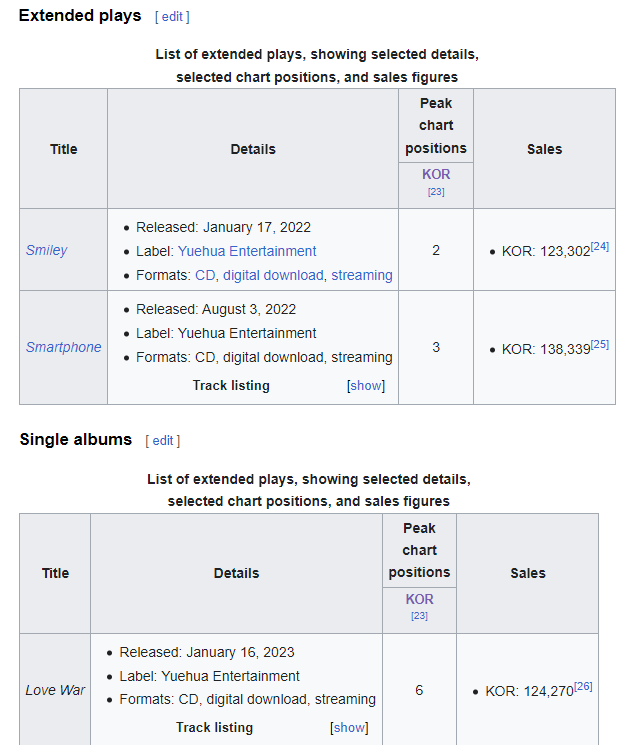The image size is (633, 745).
Task: Jump to citation 25 for Smartphone sales
Action: tap(599, 344)
